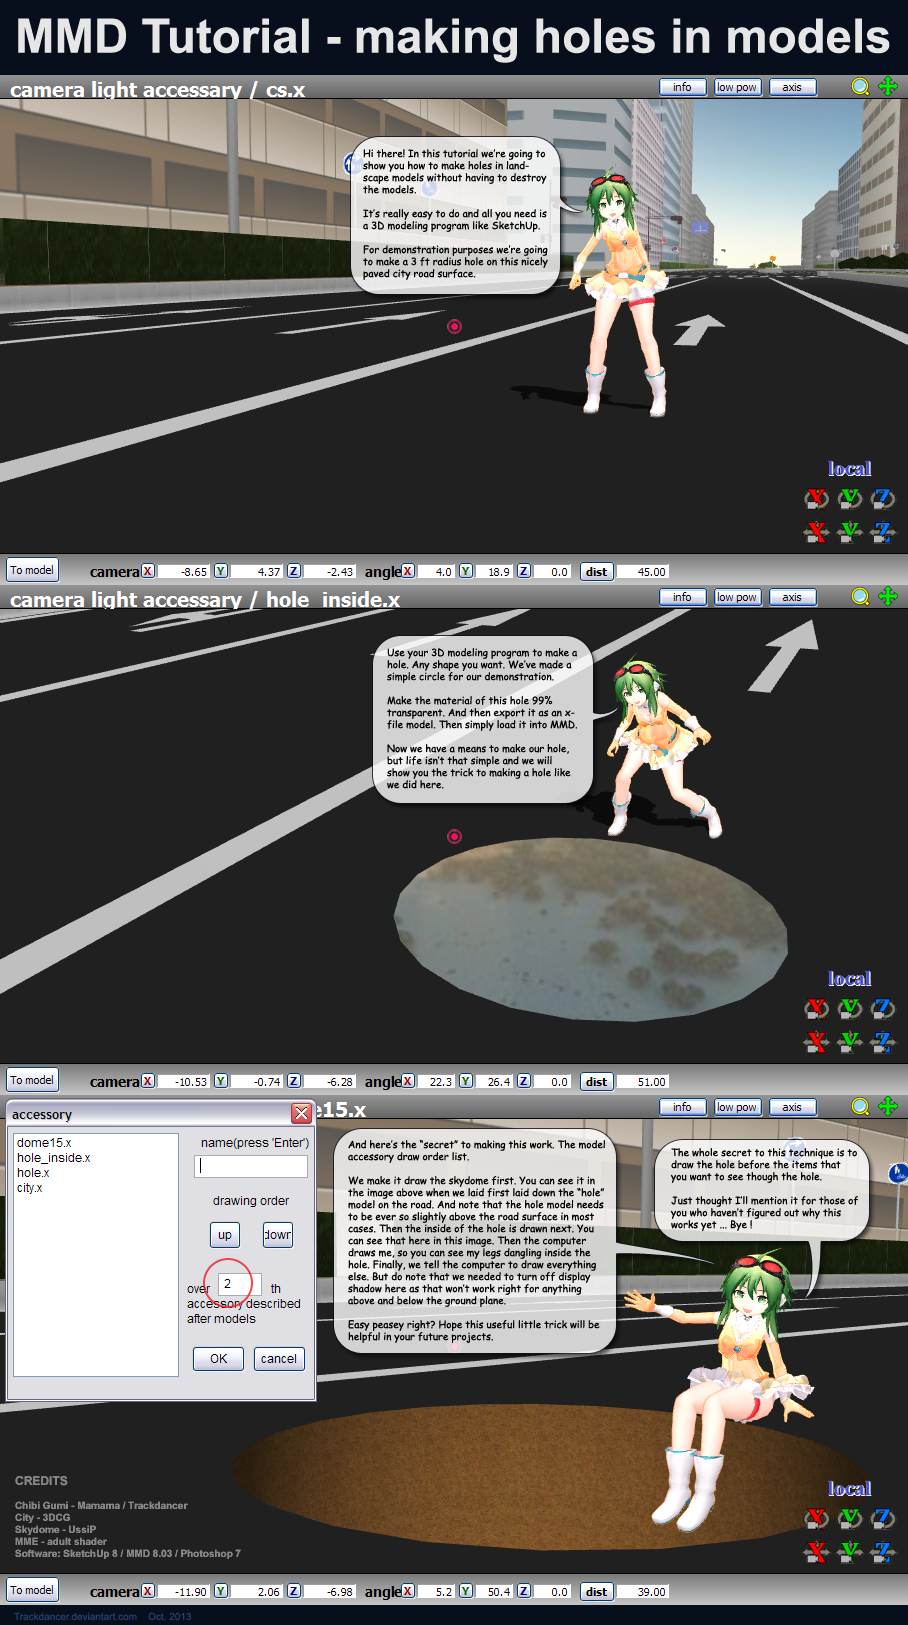The image size is (908, 1625).
Task: Click the dist button next to 45.00
Action: (597, 572)
